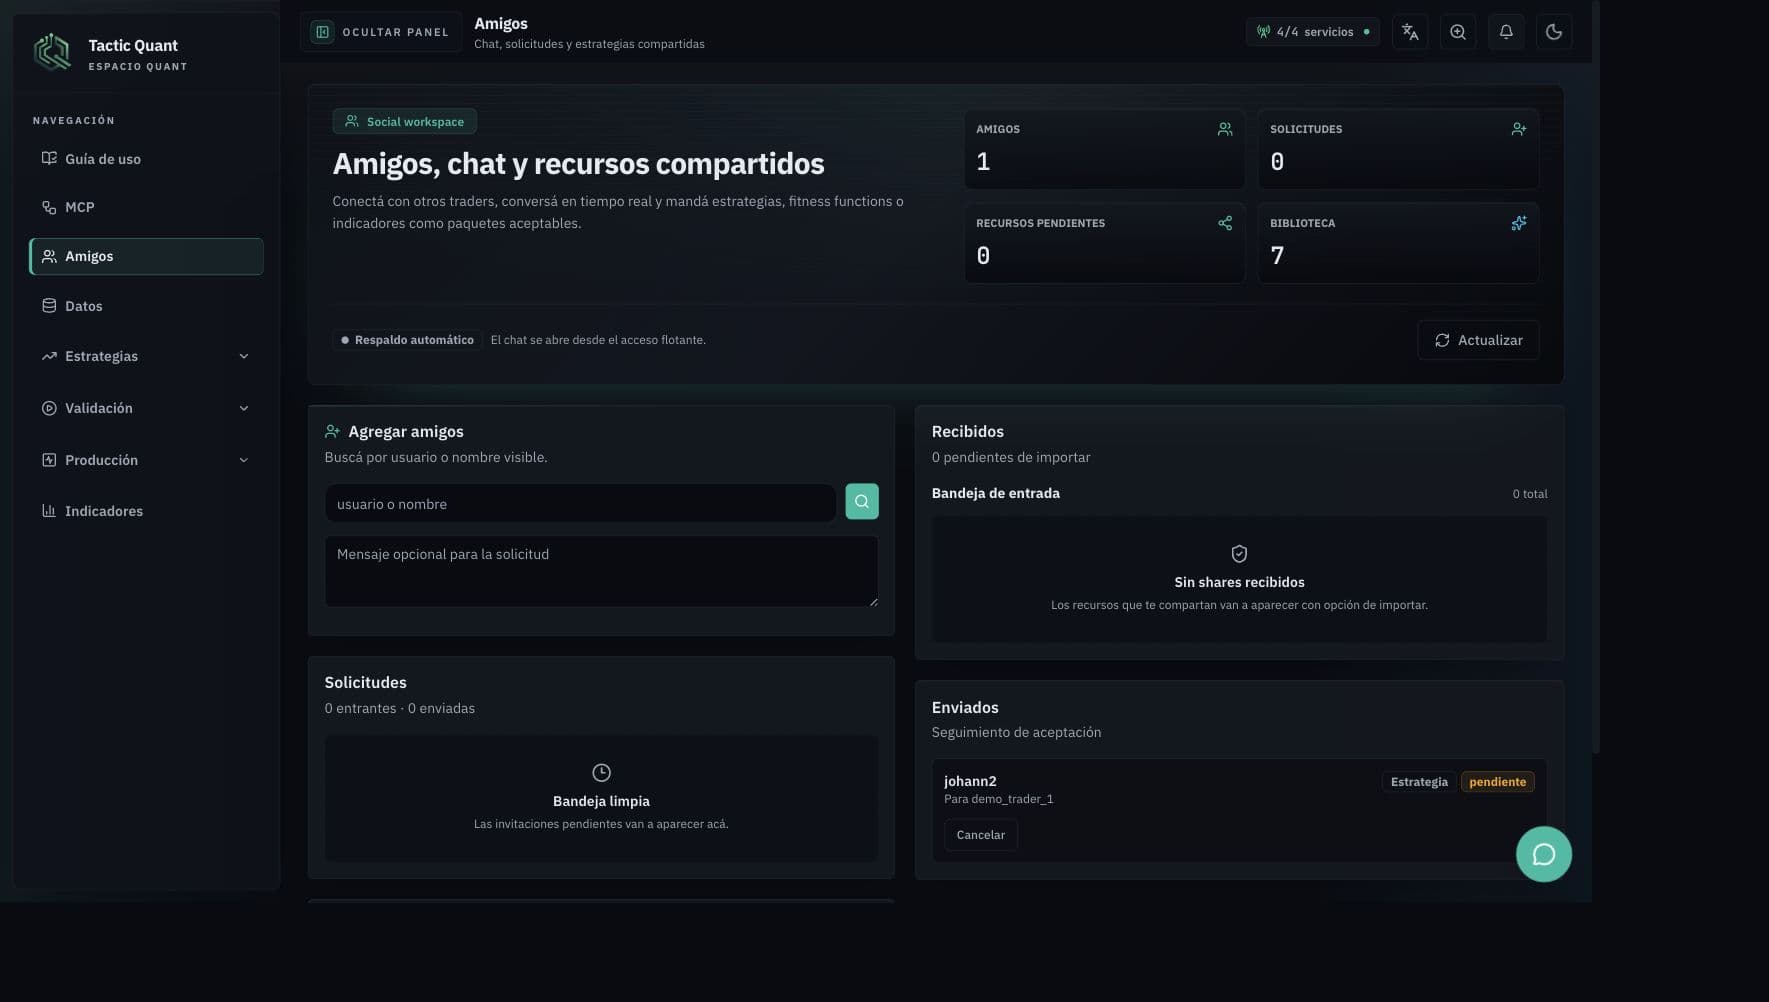This screenshot has height=1002, width=1769.
Task: Open the floating chat bubble
Action: point(1543,854)
